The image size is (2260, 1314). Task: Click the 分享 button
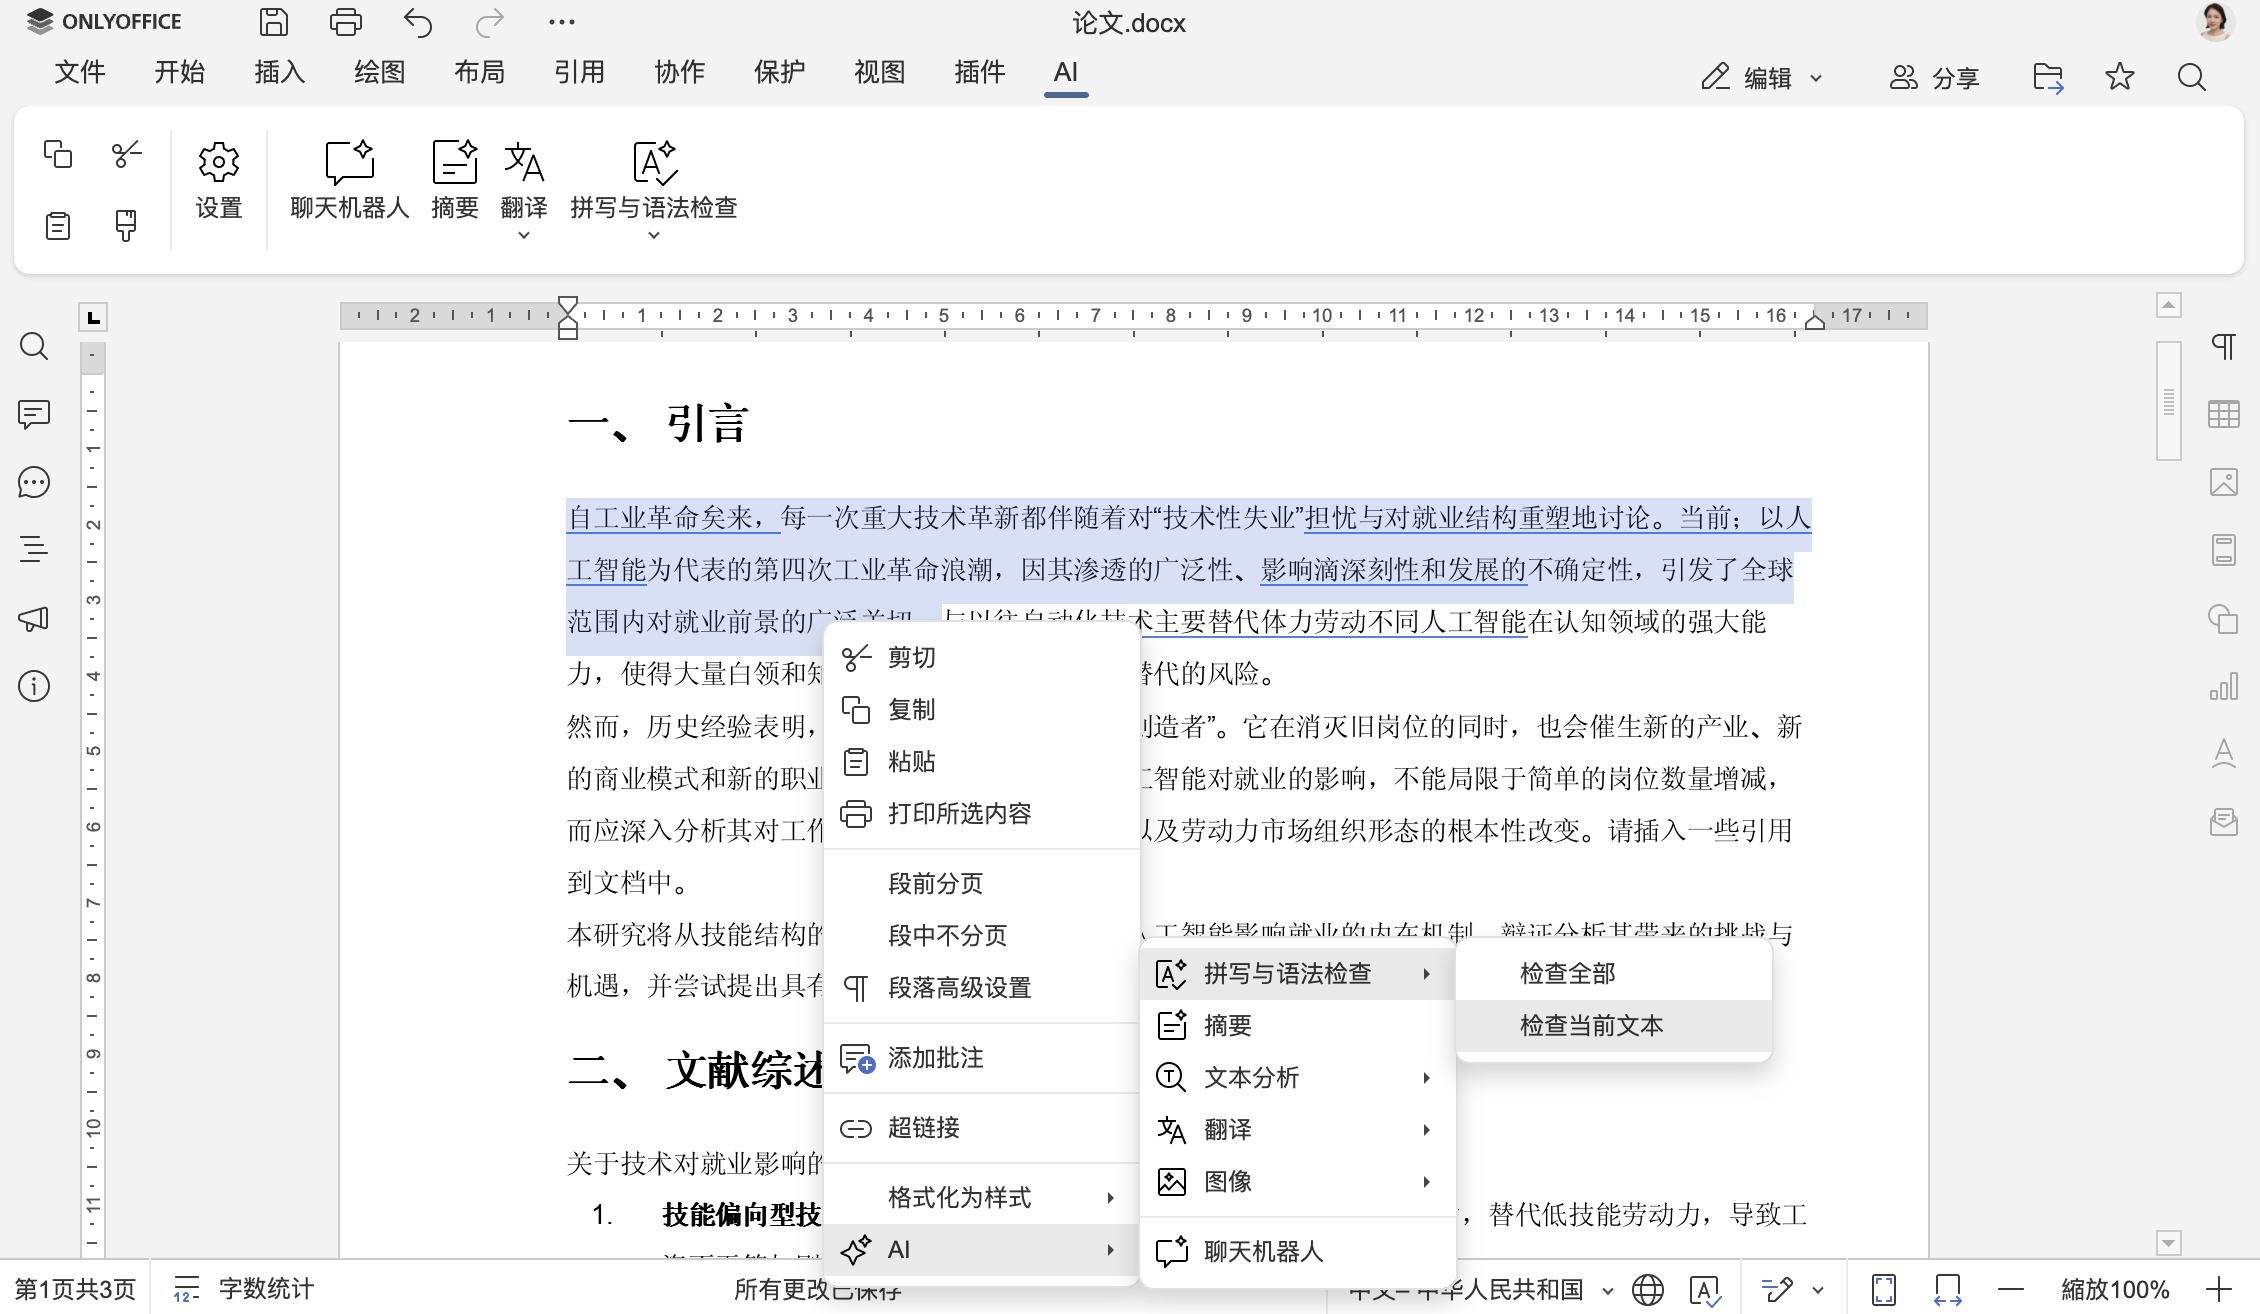click(1935, 77)
